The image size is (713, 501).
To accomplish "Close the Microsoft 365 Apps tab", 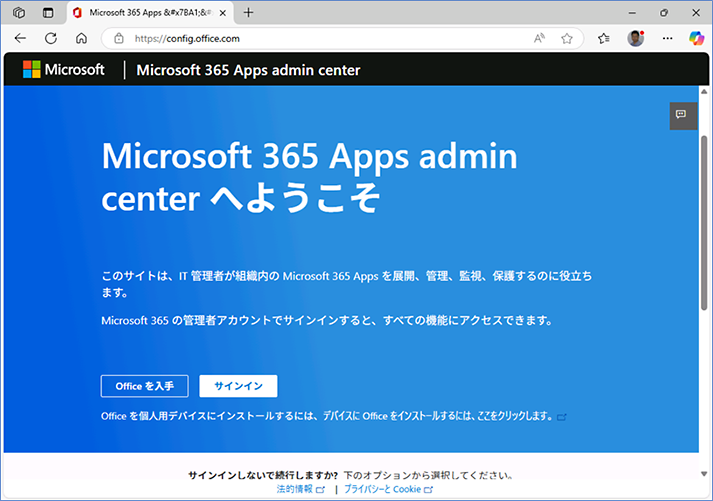I will click(223, 13).
